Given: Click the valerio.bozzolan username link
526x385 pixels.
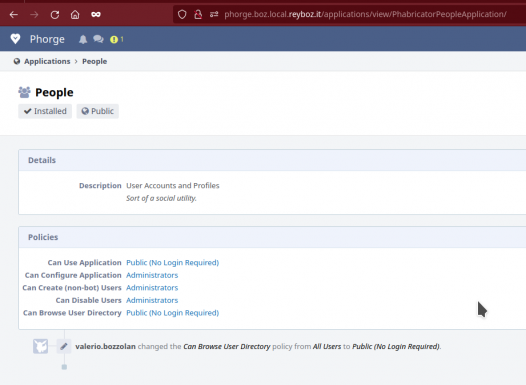Looking at the screenshot, I should 105,346.
